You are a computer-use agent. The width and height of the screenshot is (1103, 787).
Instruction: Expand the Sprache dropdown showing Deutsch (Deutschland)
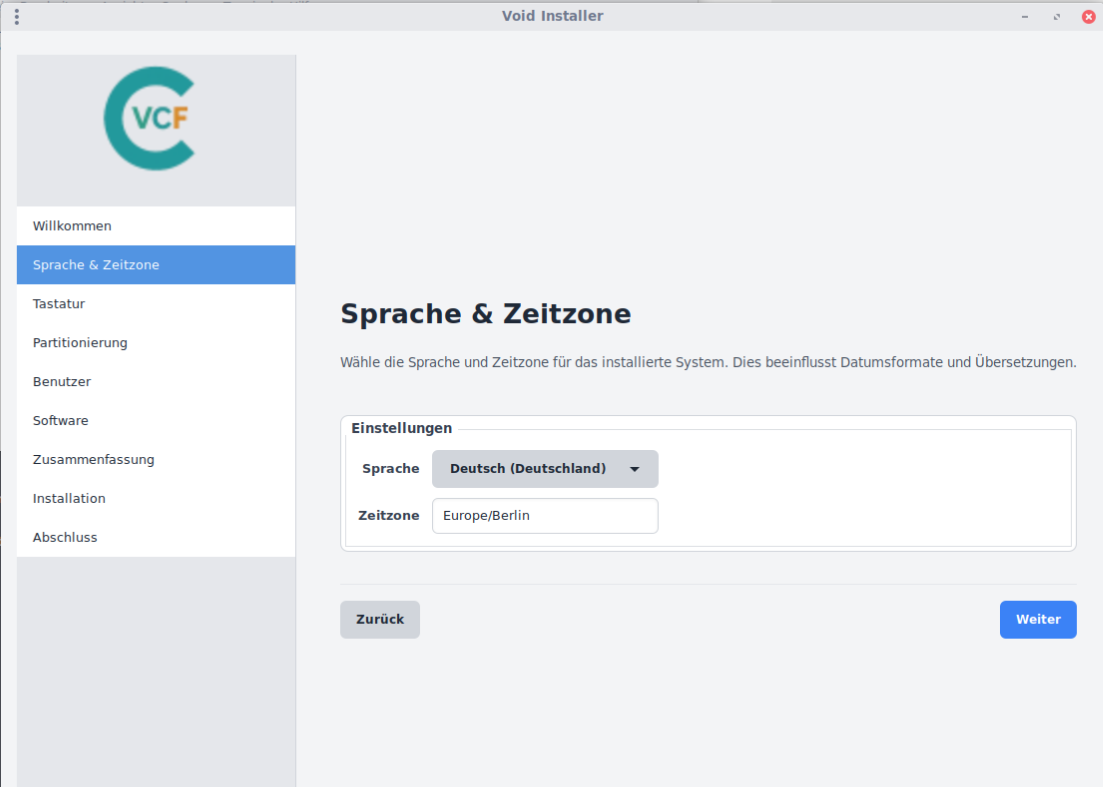[545, 469]
